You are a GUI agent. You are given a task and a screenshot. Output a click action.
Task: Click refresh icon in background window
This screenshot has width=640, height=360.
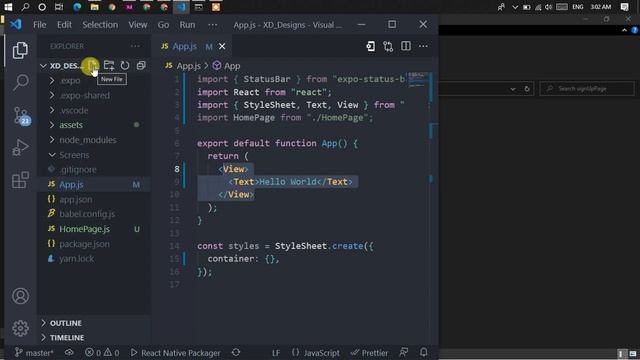[527, 89]
